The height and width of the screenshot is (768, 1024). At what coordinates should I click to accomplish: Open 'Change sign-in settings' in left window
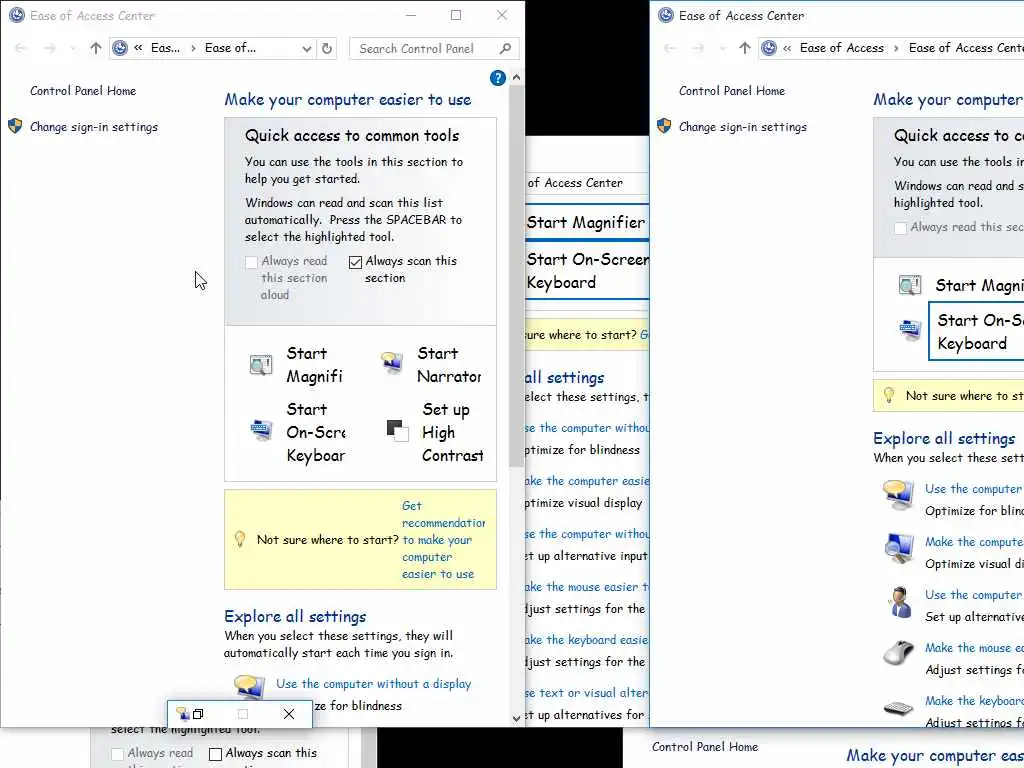pyautogui.click(x=94, y=127)
